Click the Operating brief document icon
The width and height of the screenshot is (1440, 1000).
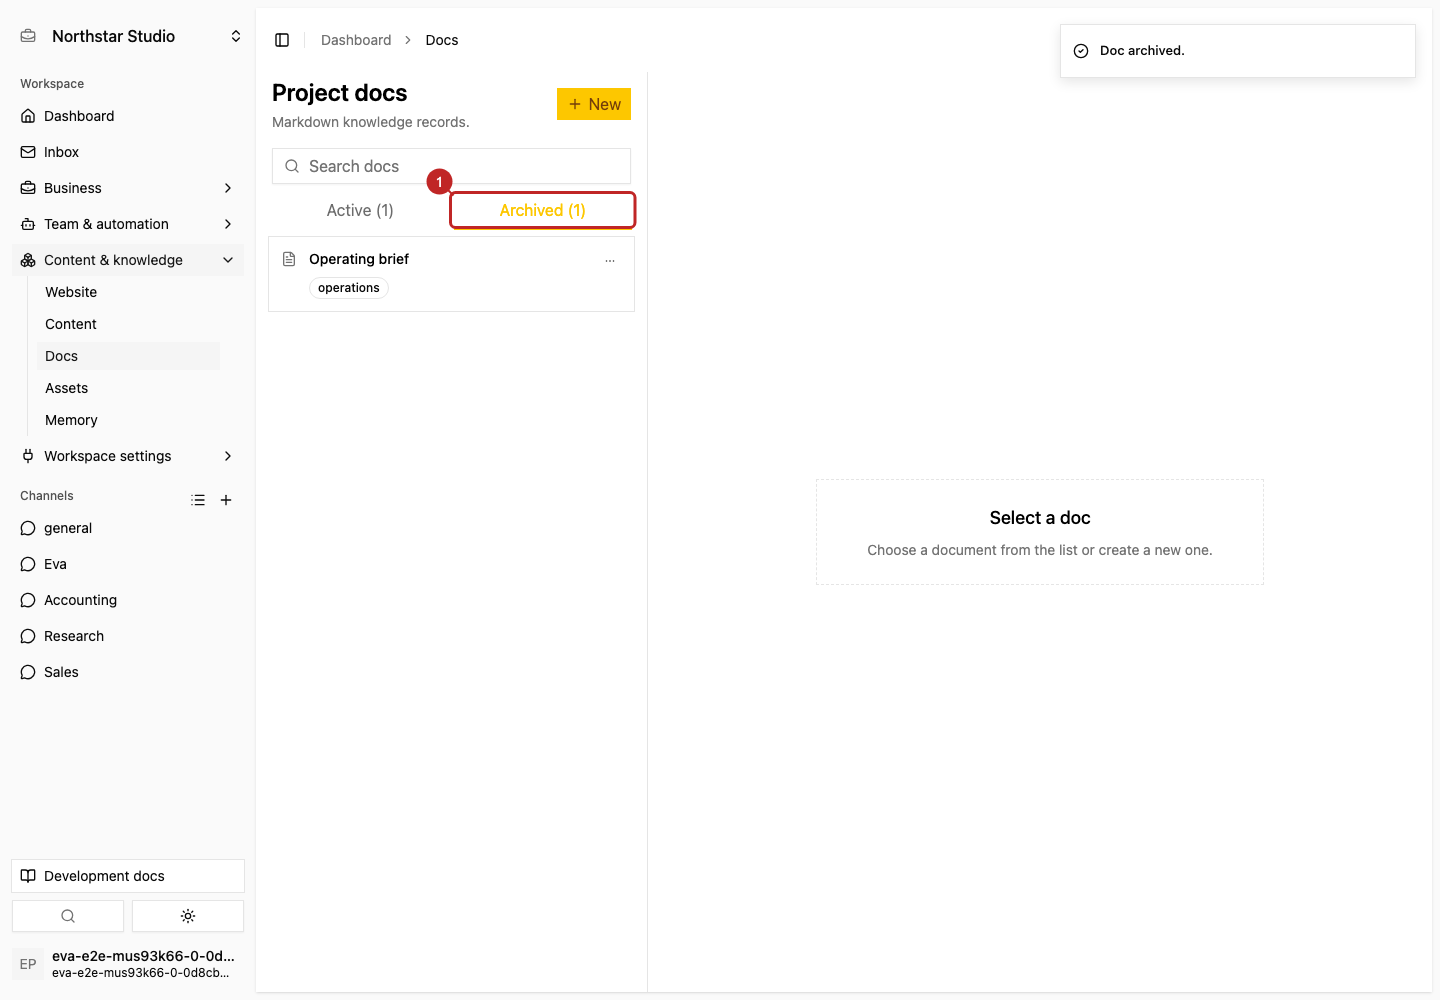pos(289,259)
